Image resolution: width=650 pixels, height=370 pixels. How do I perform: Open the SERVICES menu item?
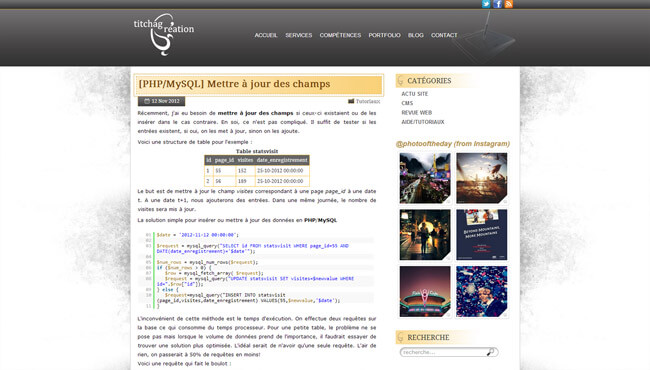pos(298,35)
